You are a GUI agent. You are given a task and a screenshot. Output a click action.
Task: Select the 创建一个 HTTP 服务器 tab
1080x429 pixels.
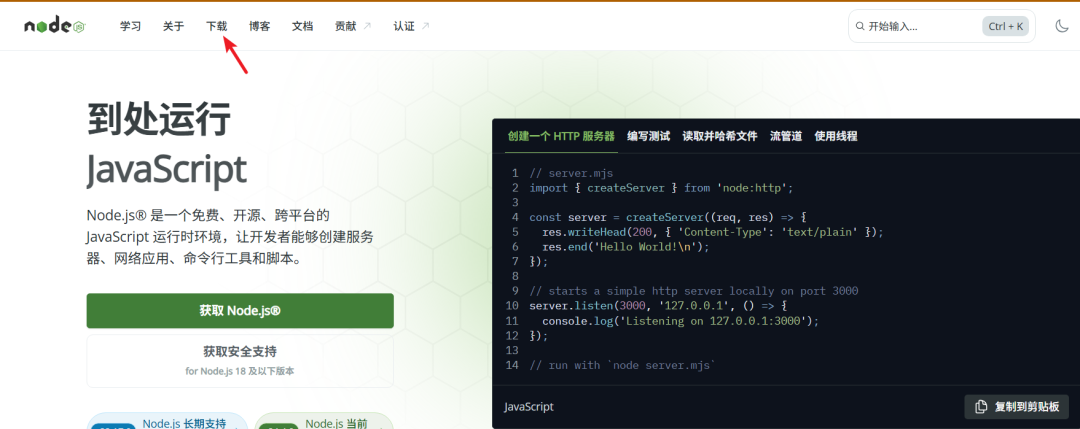561,136
